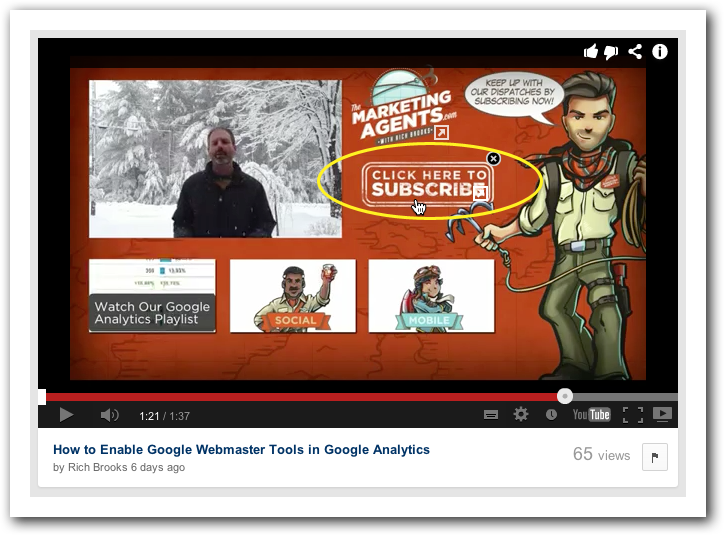Click the thumbs down dislike icon
The width and height of the screenshot is (724, 535).
[611, 52]
